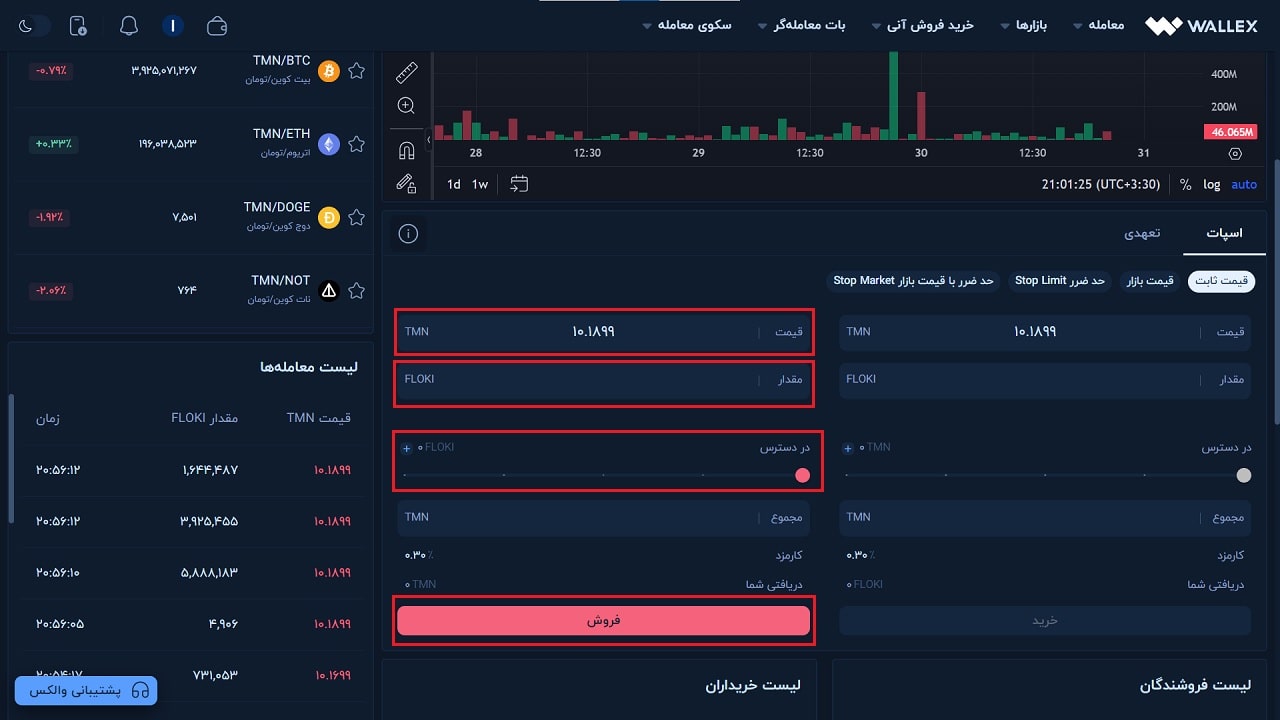1280x720 pixels.
Task: Expand the معامله menu
Action: point(1098,25)
